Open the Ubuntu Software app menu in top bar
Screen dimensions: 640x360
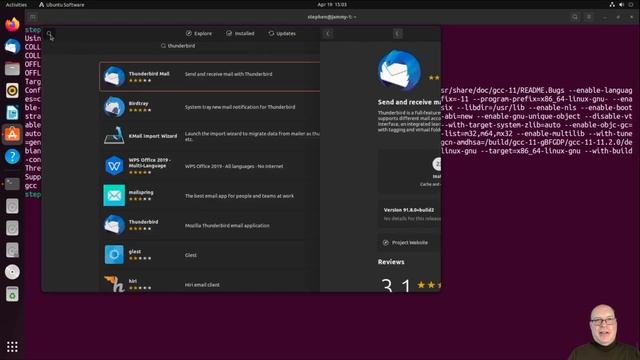point(61,4)
